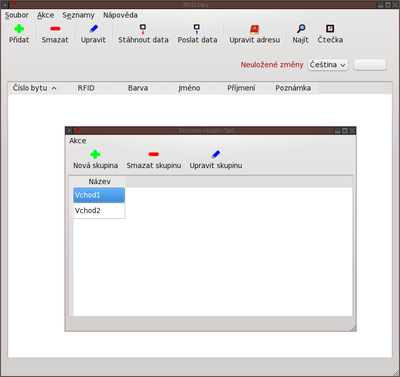
Task: Click the blue pencil Upravit icon
Action: [94, 29]
